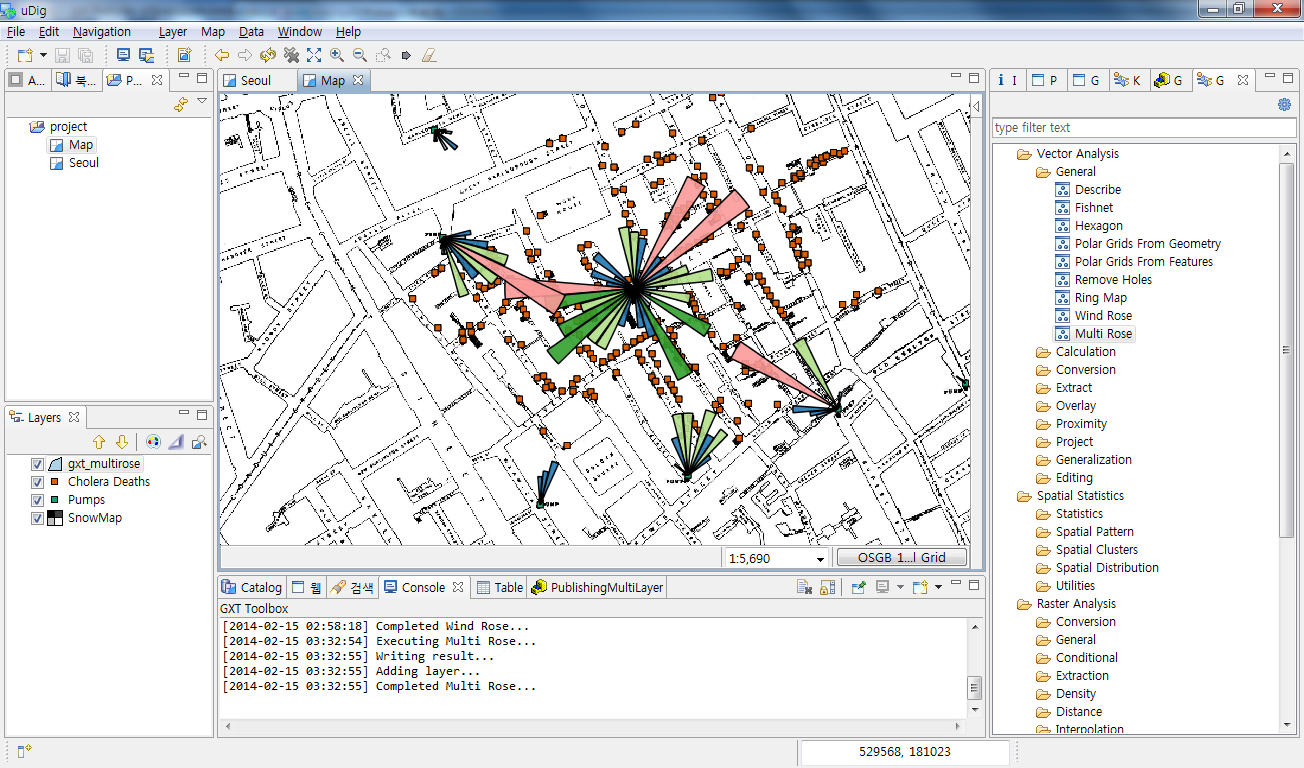Switch to the Seoul map tab

coord(255,79)
